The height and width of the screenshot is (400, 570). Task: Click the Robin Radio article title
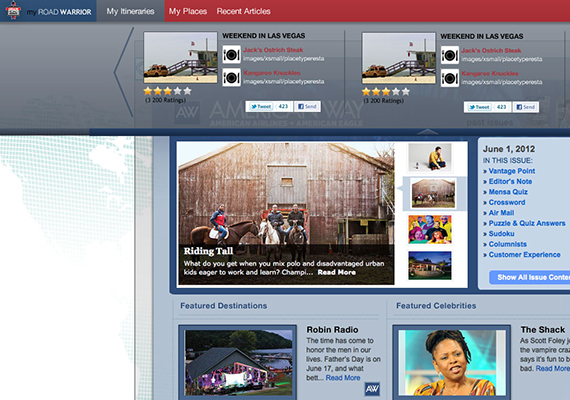coord(332,329)
